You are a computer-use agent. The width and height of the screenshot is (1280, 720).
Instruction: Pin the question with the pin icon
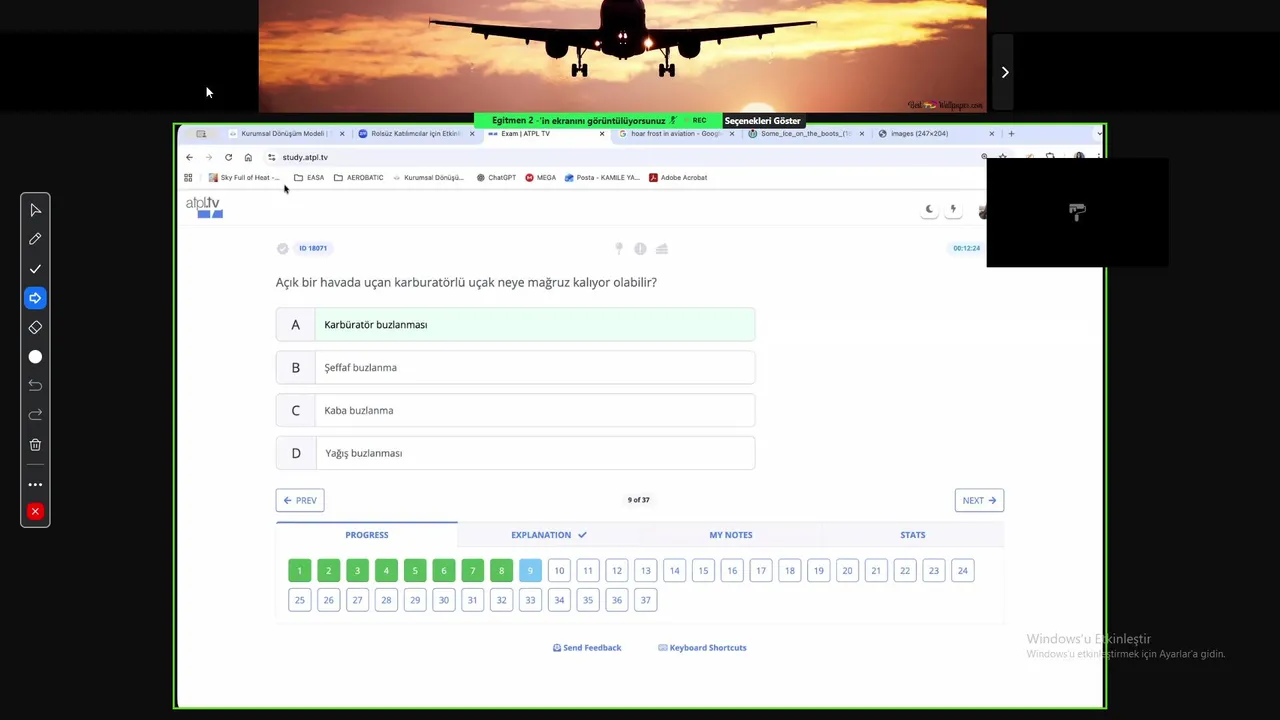click(619, 248)
